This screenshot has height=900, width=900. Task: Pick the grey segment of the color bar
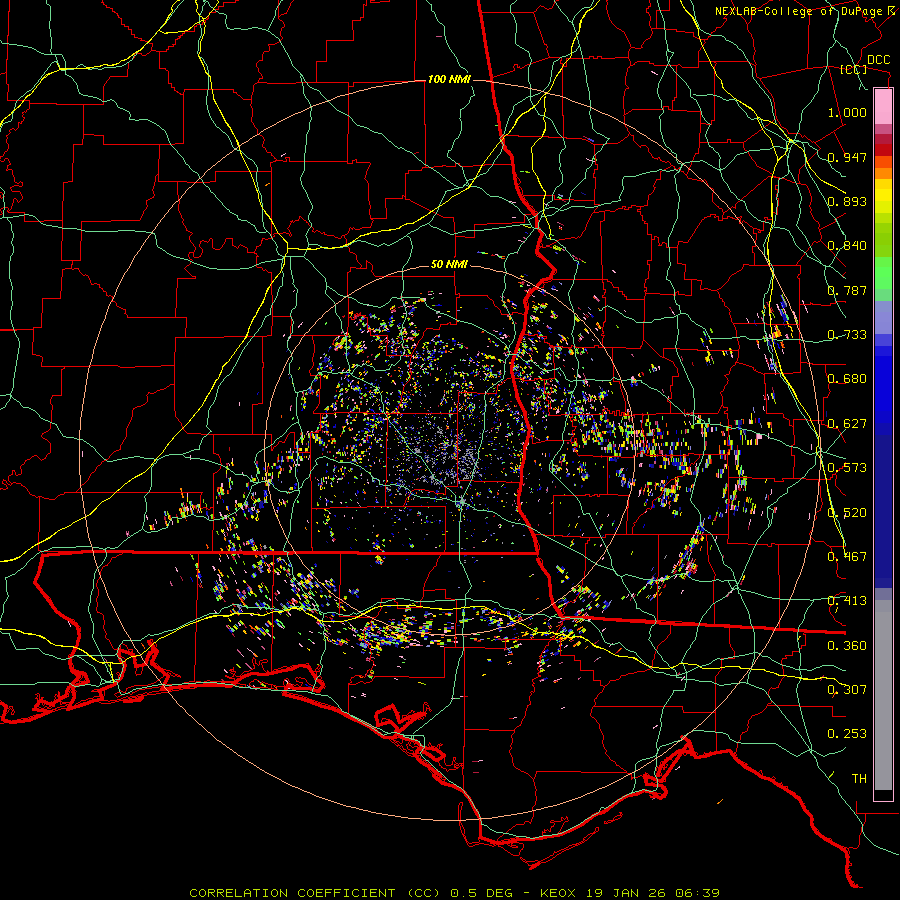point(883,695)
